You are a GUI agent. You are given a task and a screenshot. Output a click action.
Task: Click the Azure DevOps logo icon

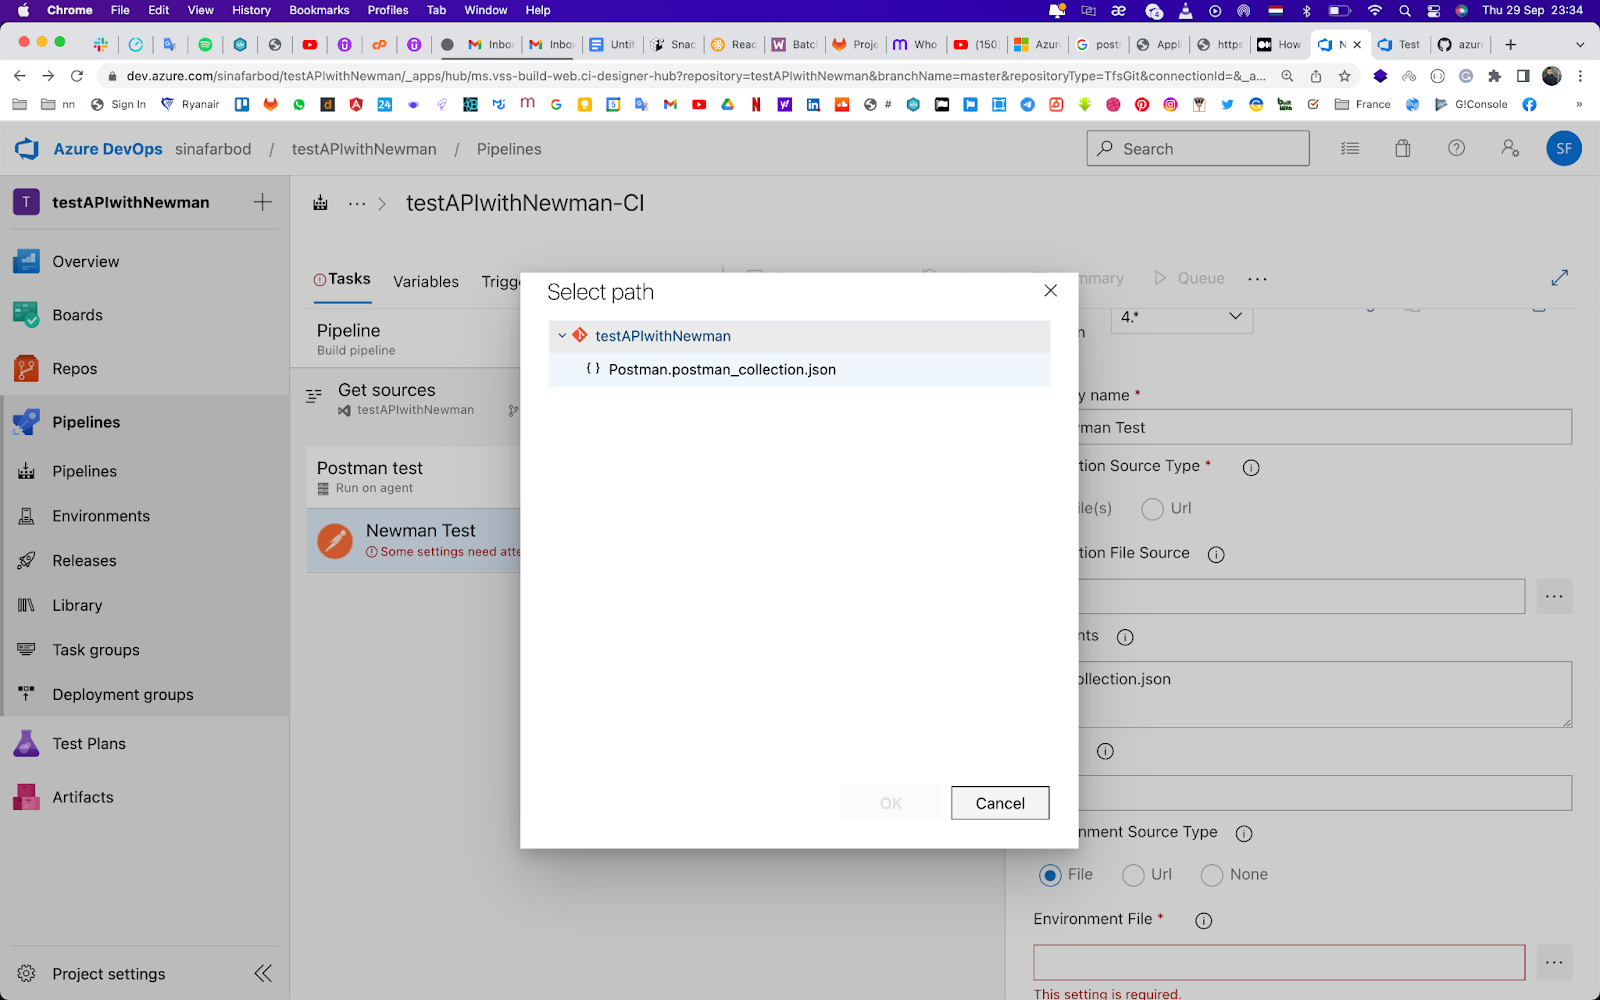click(27, 149)
